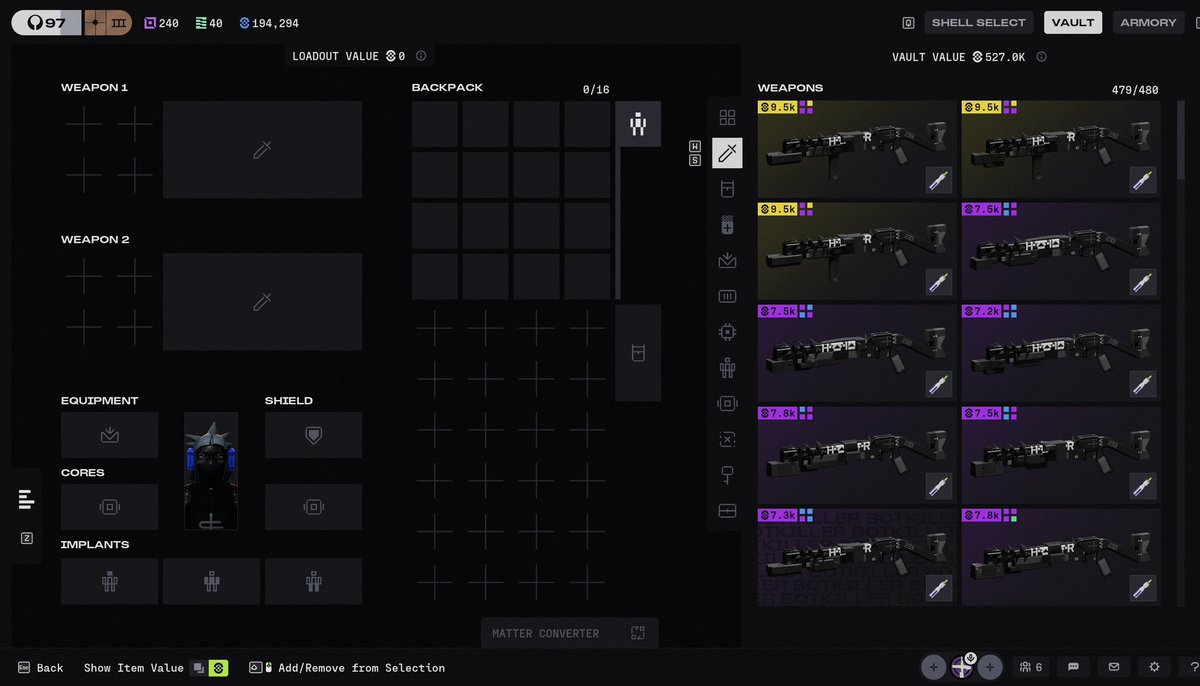Select the Shield slot

pos(313,435)
